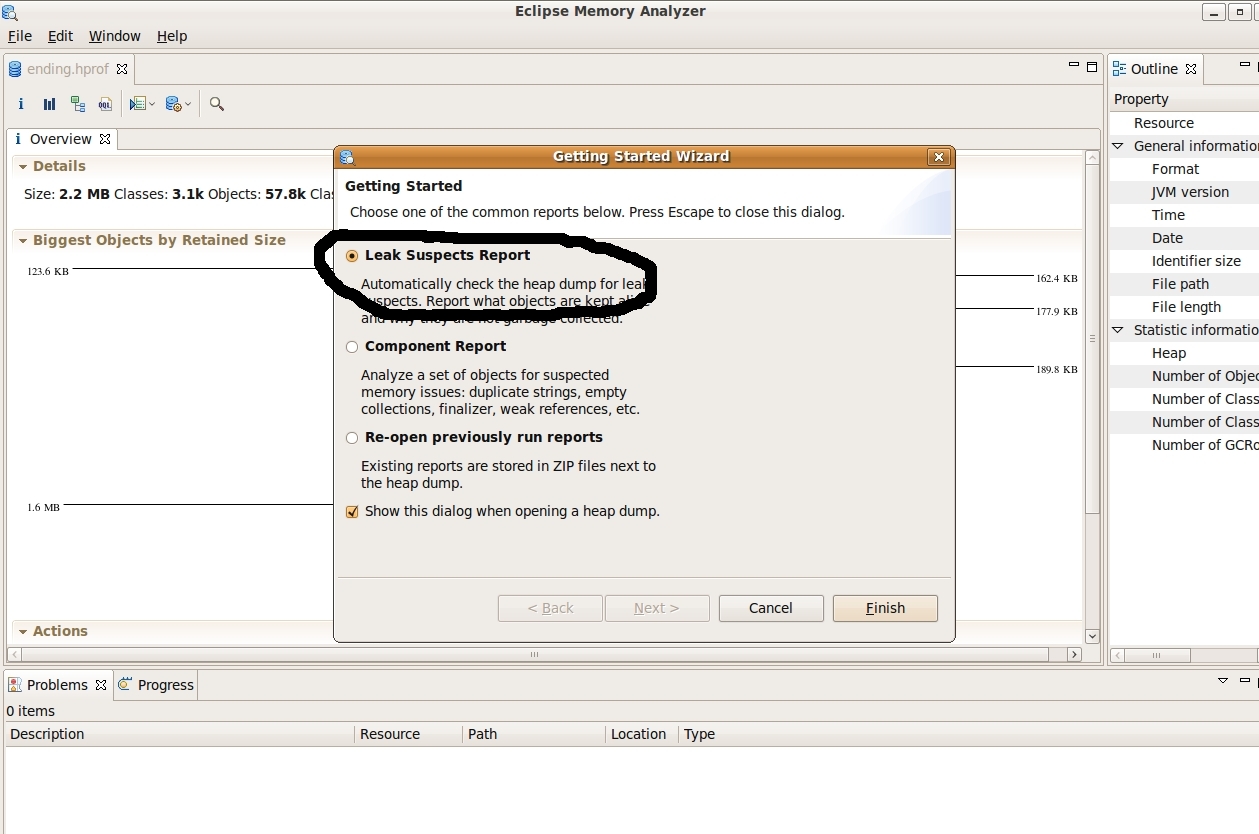Click the Location column header
This screenshot has width=1259, height=834.
coord(642,734)
